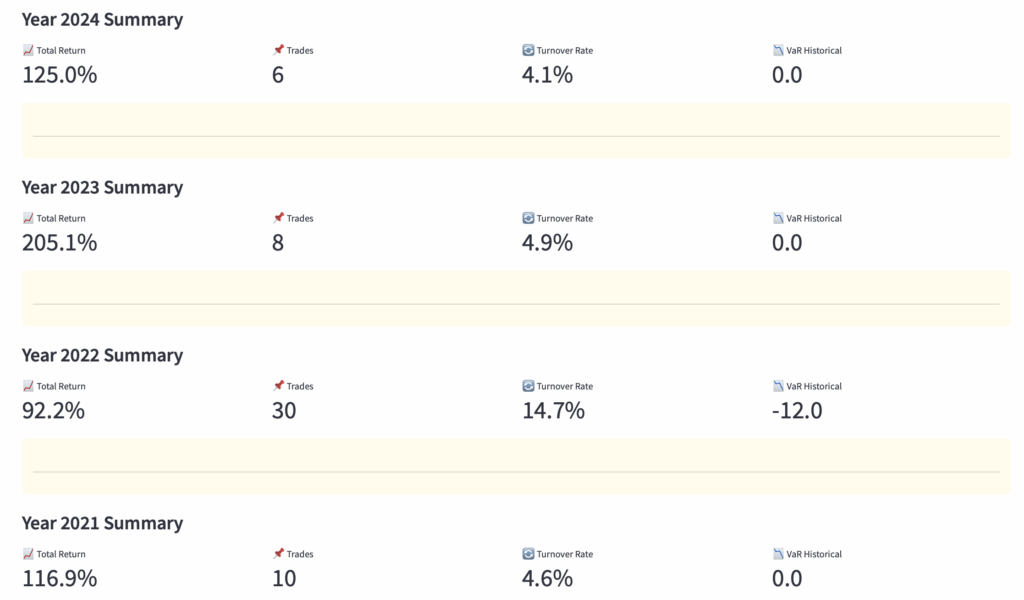The width and height of the screenshot is (1024, 600).
Task: Select the Year 2021 Summary heading
Action: tap(103, 523)
